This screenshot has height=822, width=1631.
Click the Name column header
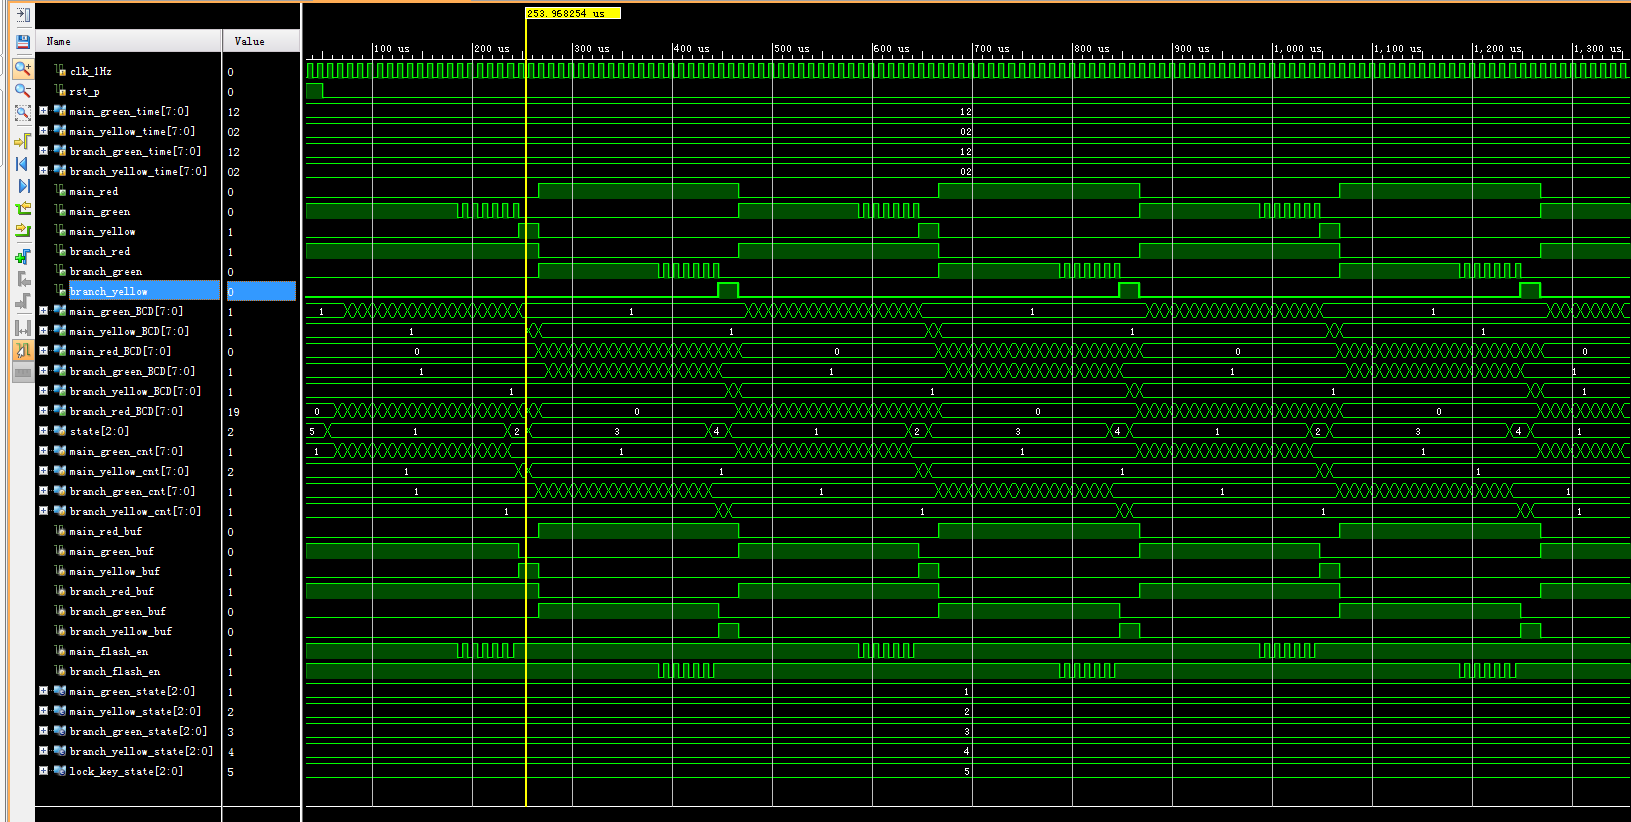128,41
